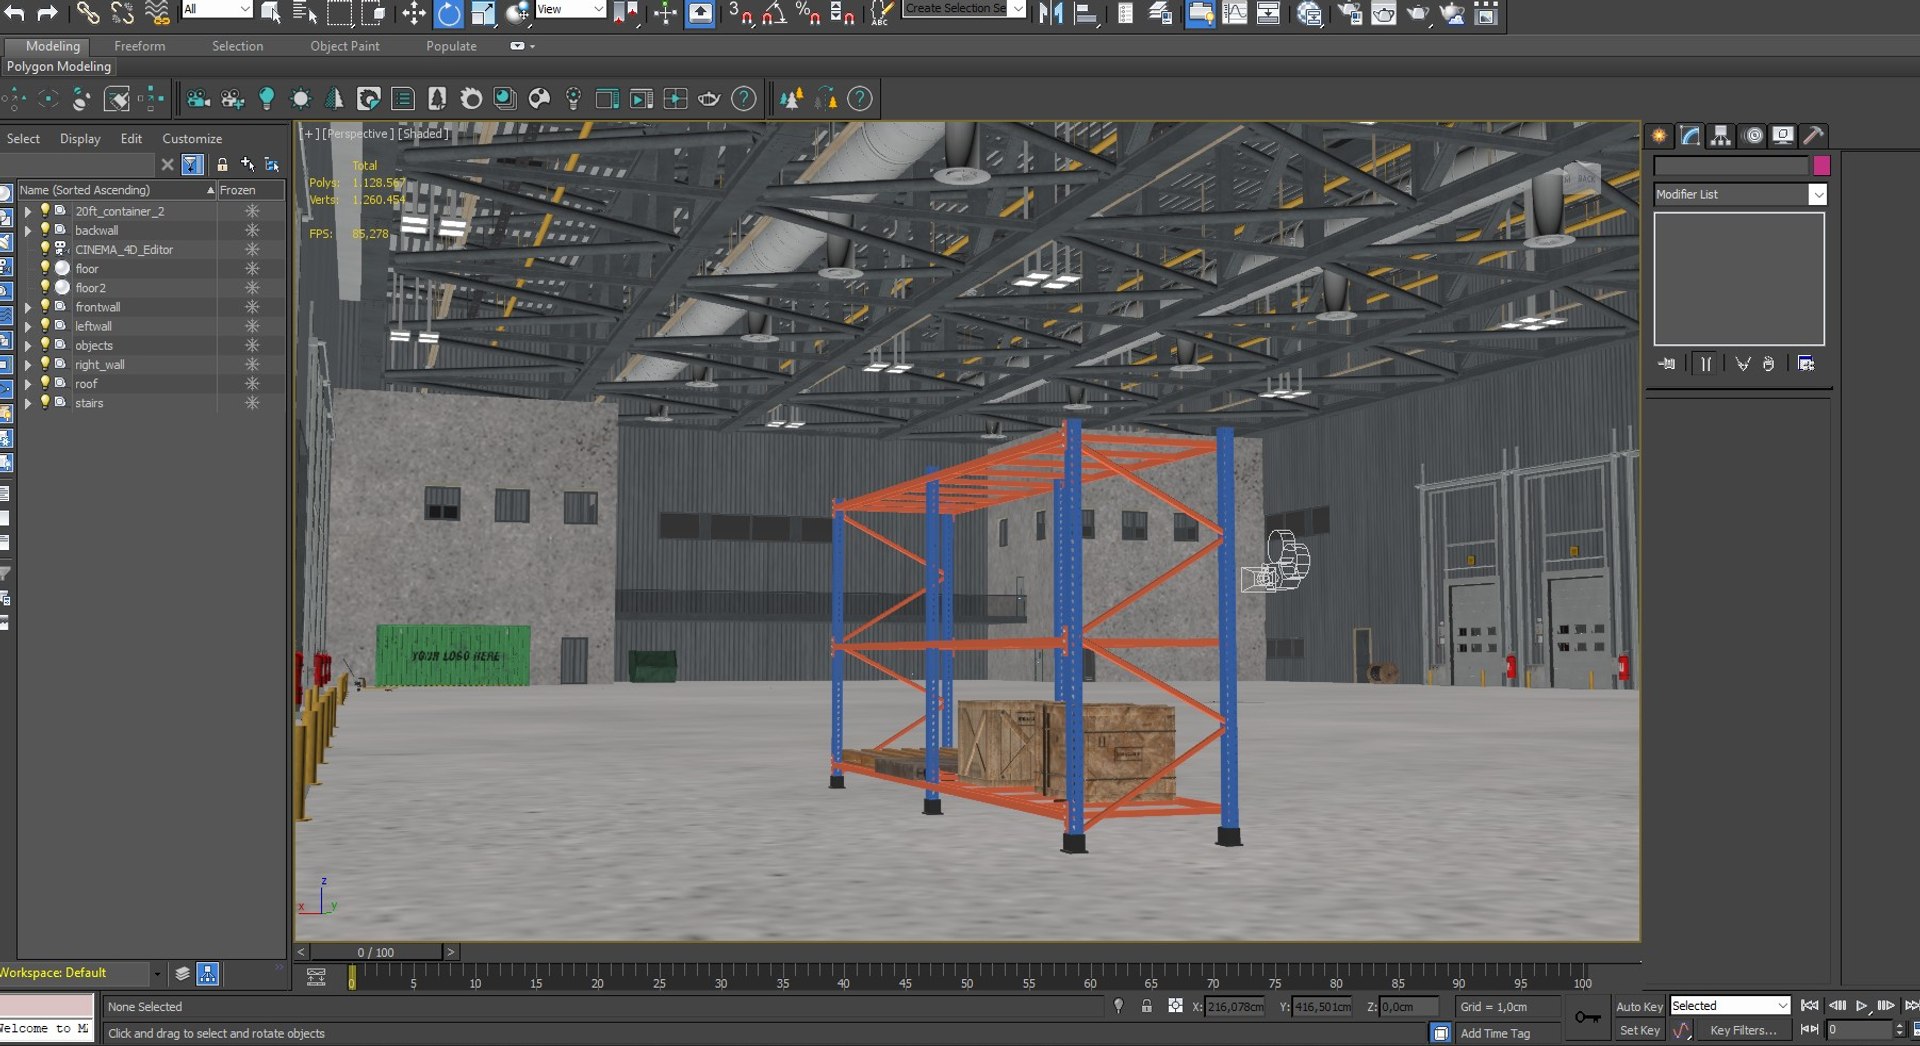
Task: Activate the Select and Scale tool
Action: pos(483,12)
